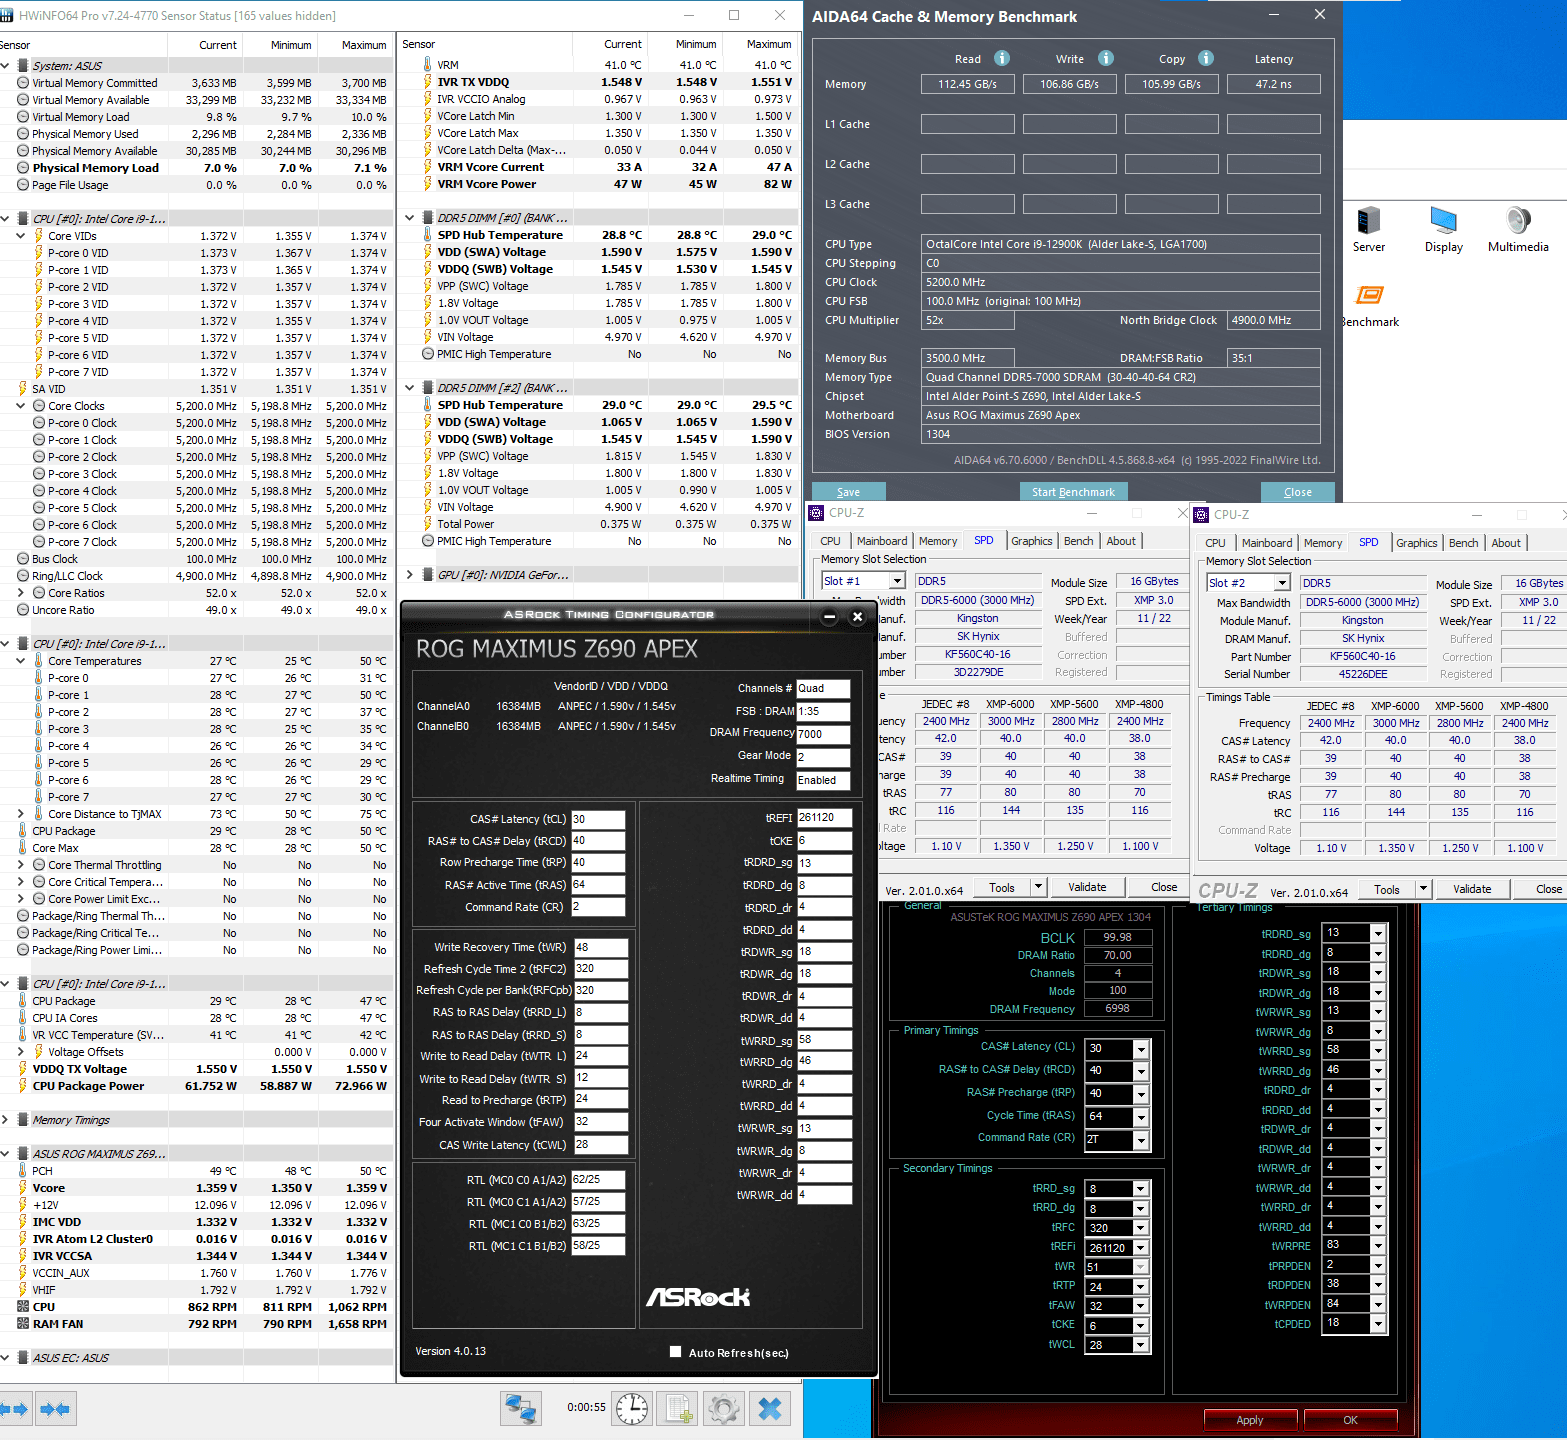
Task: Click the Memory read result 112.45 GB/s
Action: coord(967,84)
